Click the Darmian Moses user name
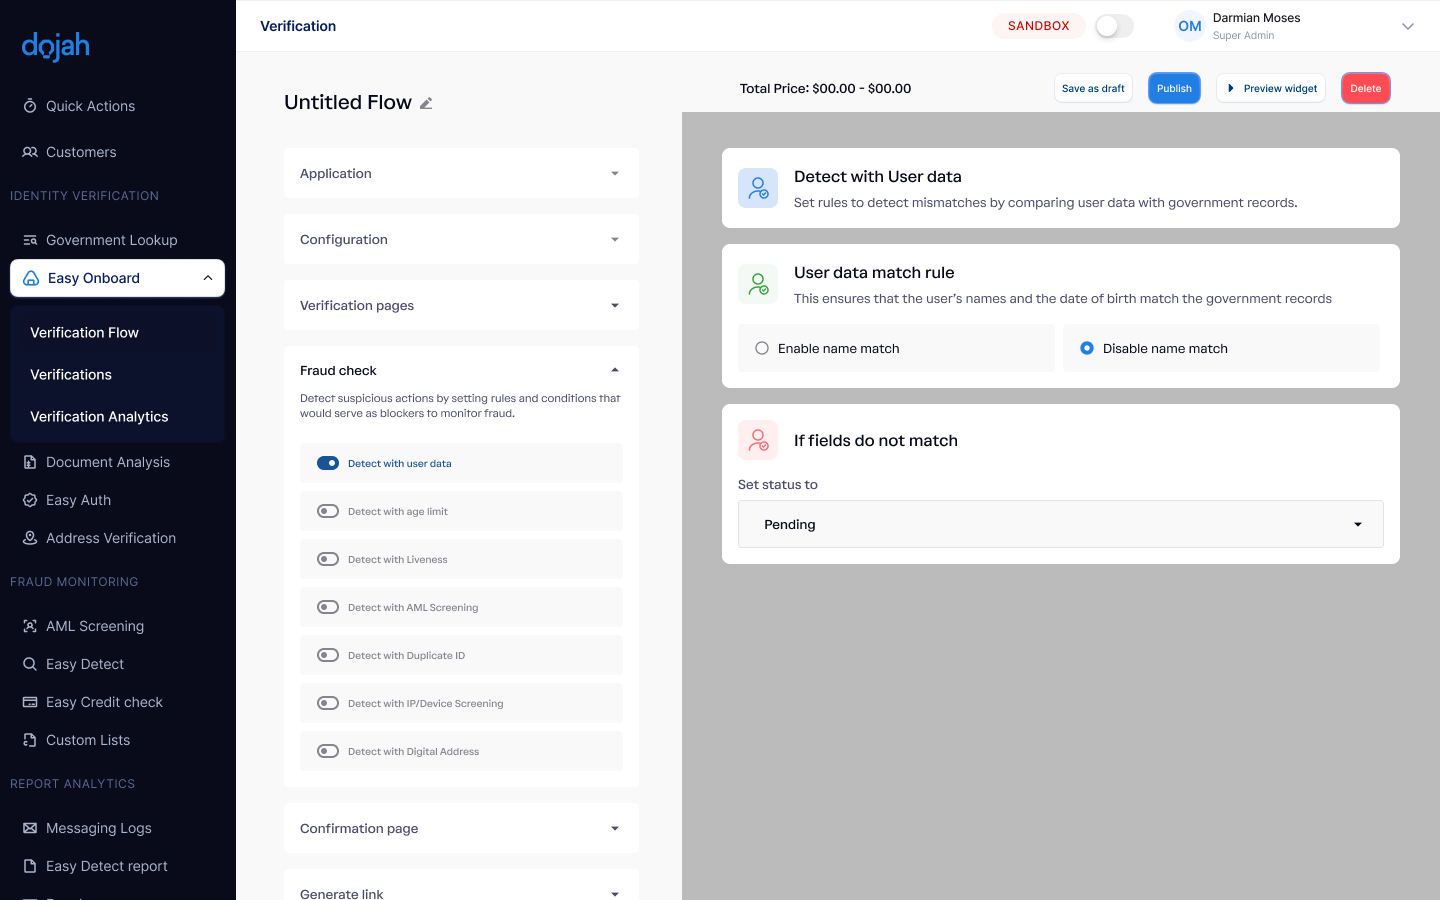Viewport: 1440px width, 900px height. coord(1256,18)
